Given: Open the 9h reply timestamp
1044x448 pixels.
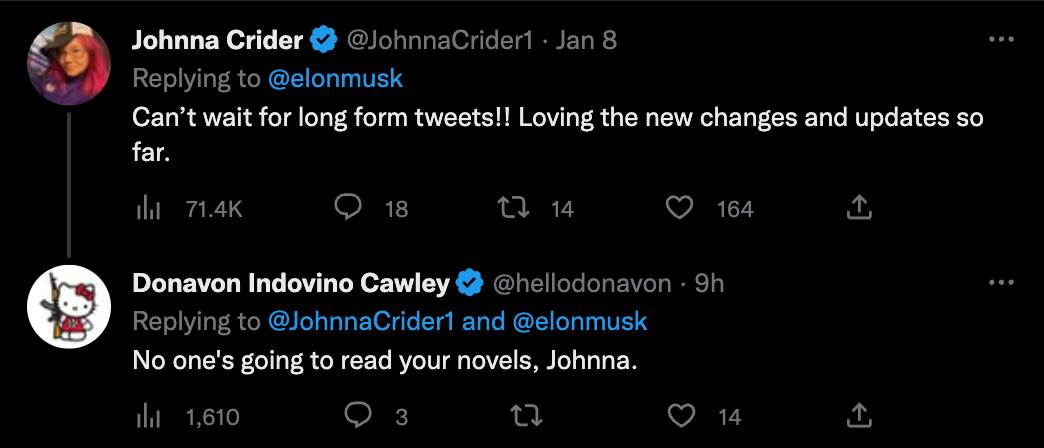Looking at the screenshot, I should pyautogui.click(x=709, y=284).
